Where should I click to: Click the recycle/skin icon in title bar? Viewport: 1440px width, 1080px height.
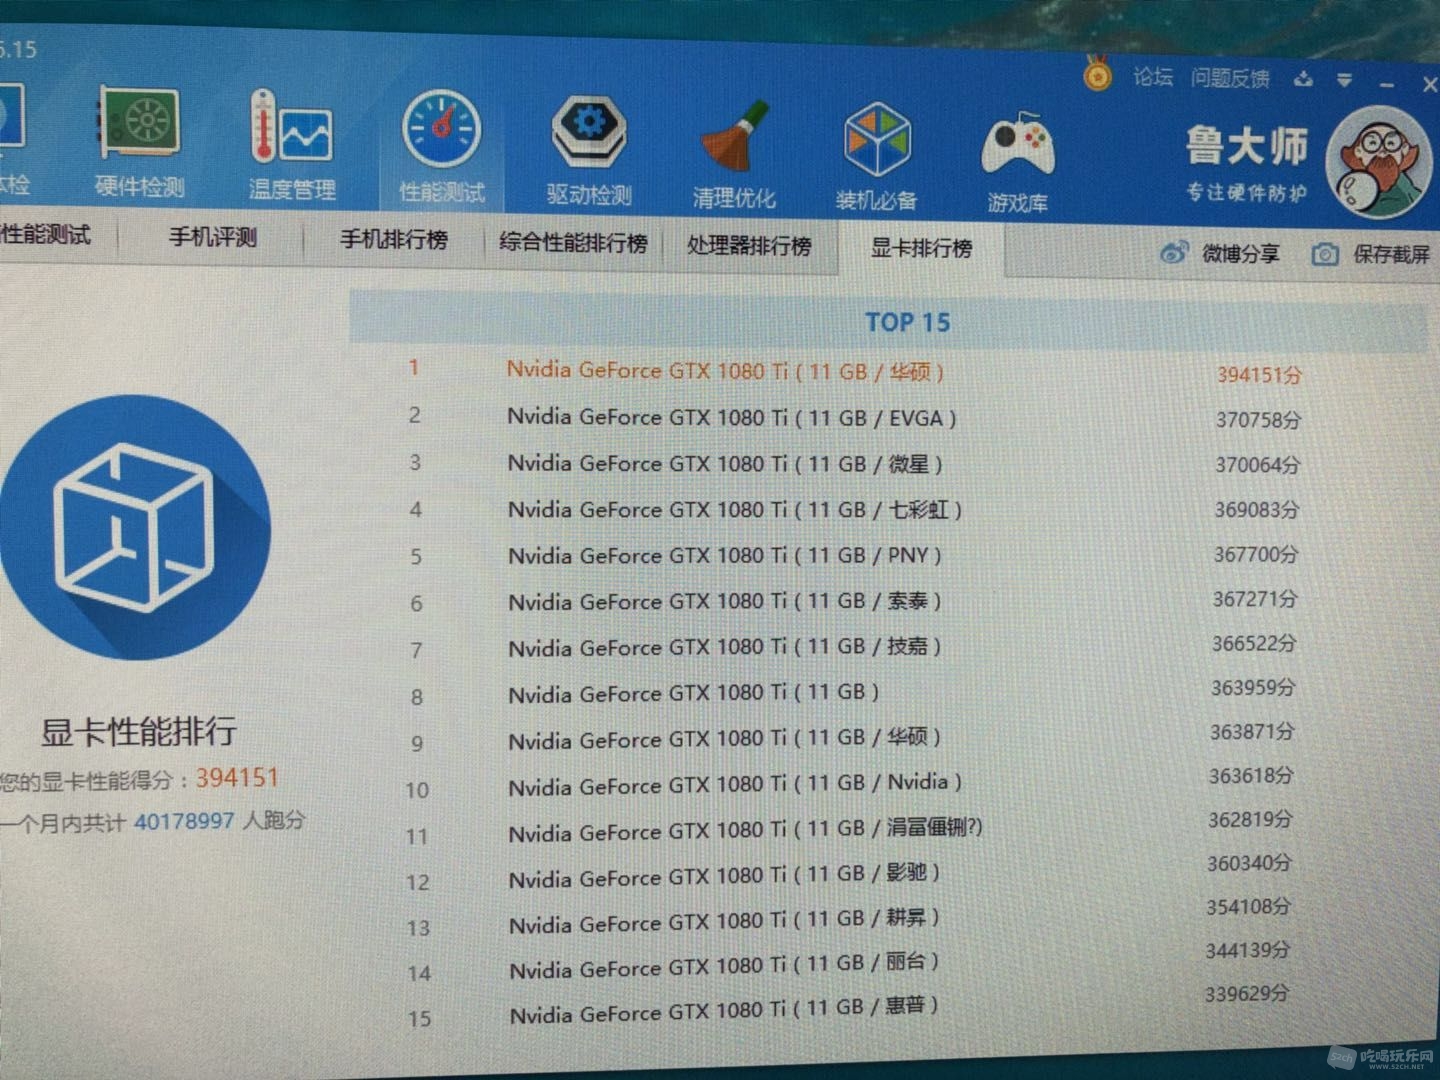[x=1302, y=79]
